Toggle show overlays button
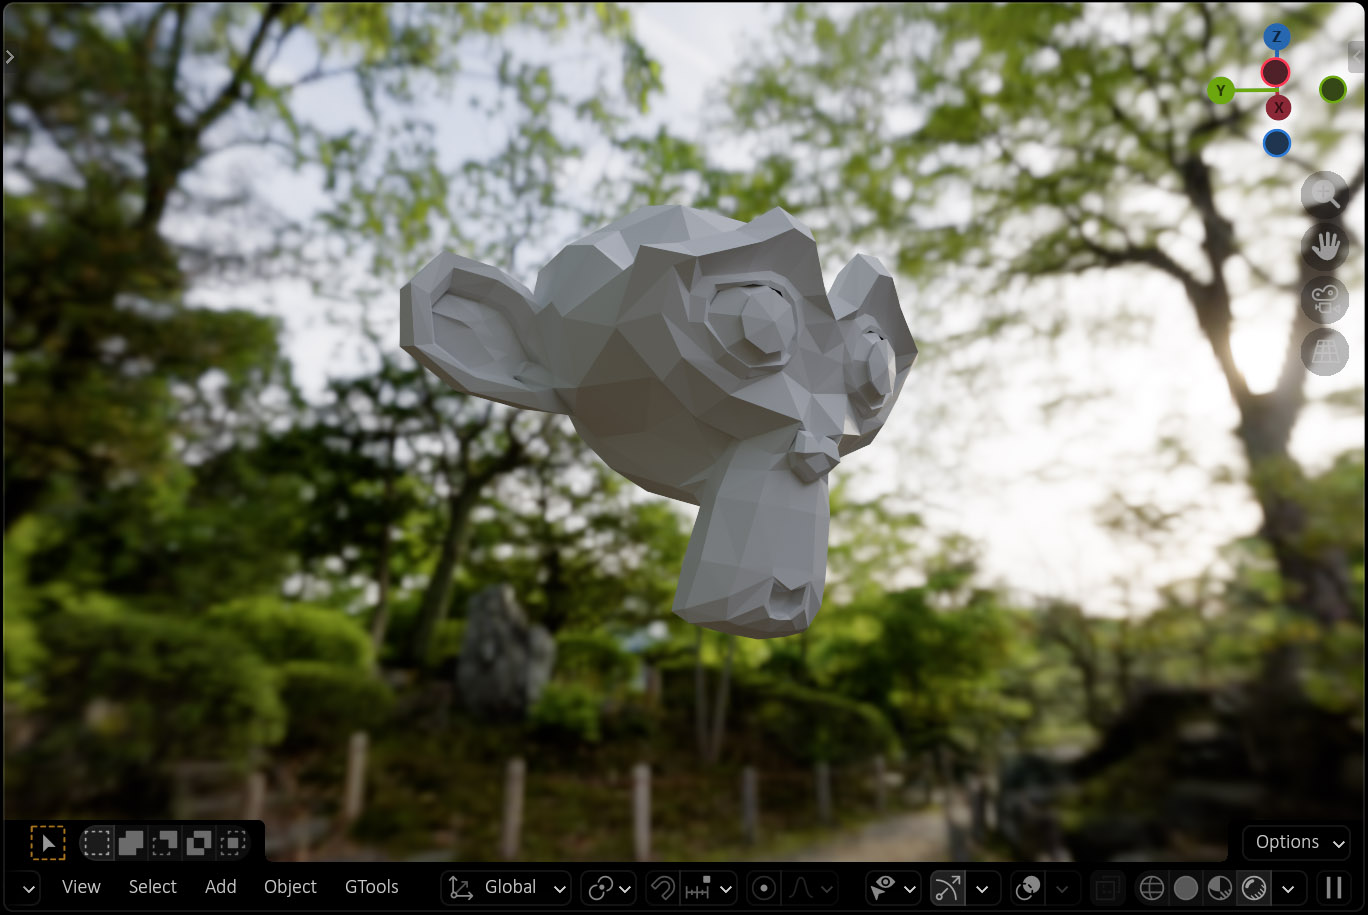Viewport: 1368px width, 915px height. click(1028, 887)
